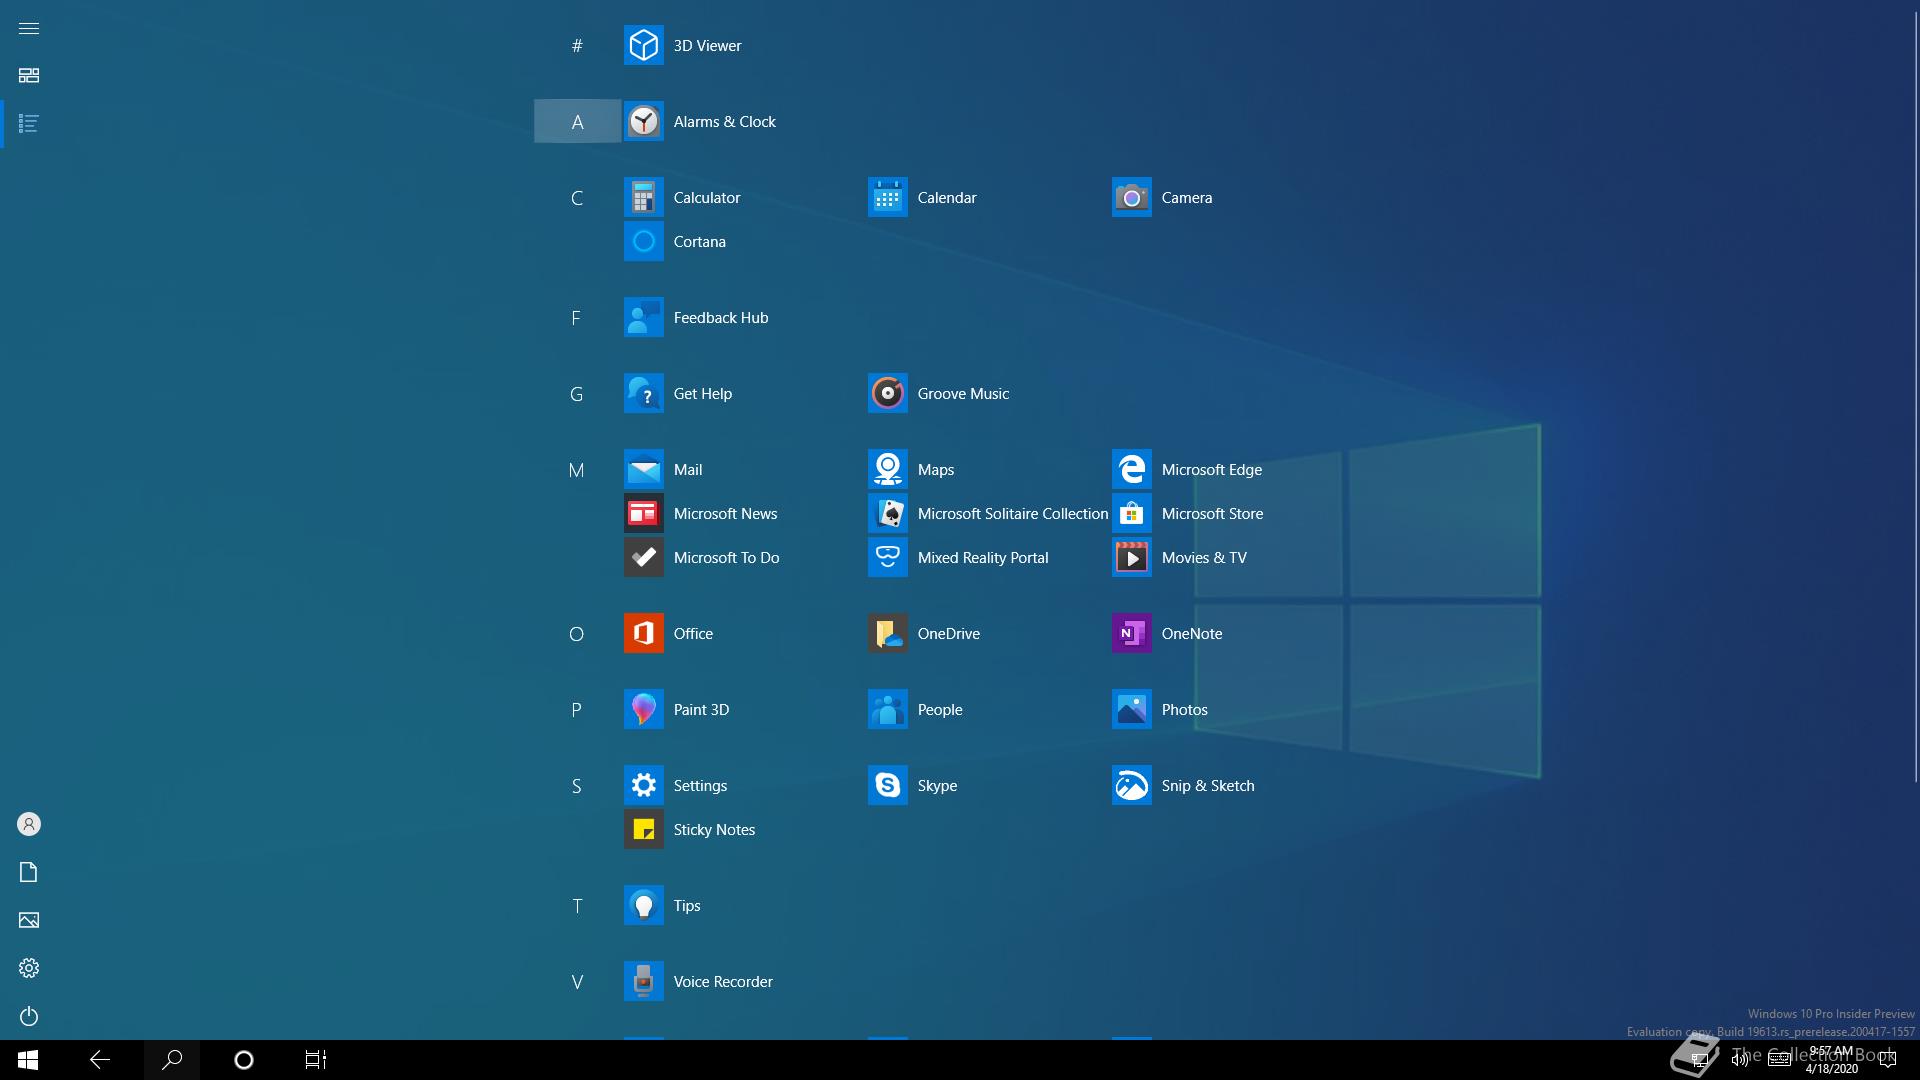Open the Groove Music icon
Image resolution: width=1920 pixels, height=1080 pixels.
(x=887, y=393)
